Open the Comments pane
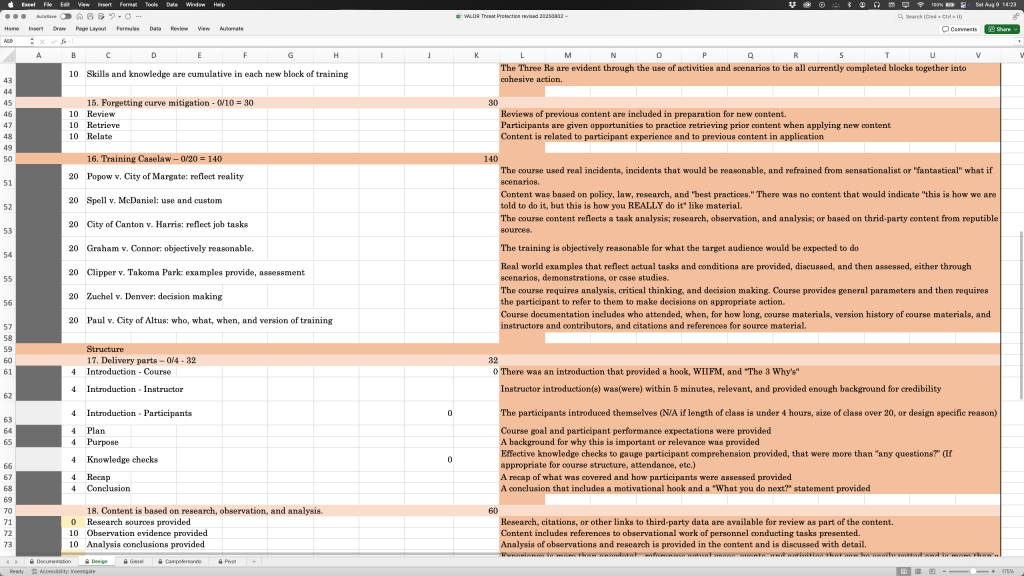 pyautogui.click(x=959, y=29)
